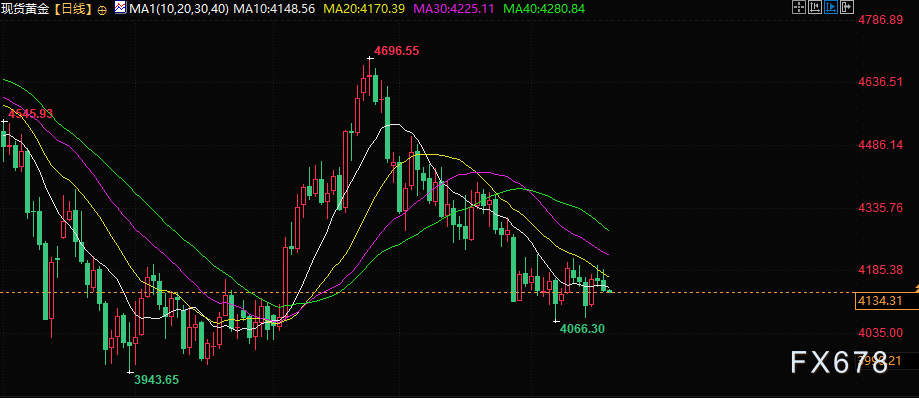Click the compress chart axis icon

pos(815,7)
